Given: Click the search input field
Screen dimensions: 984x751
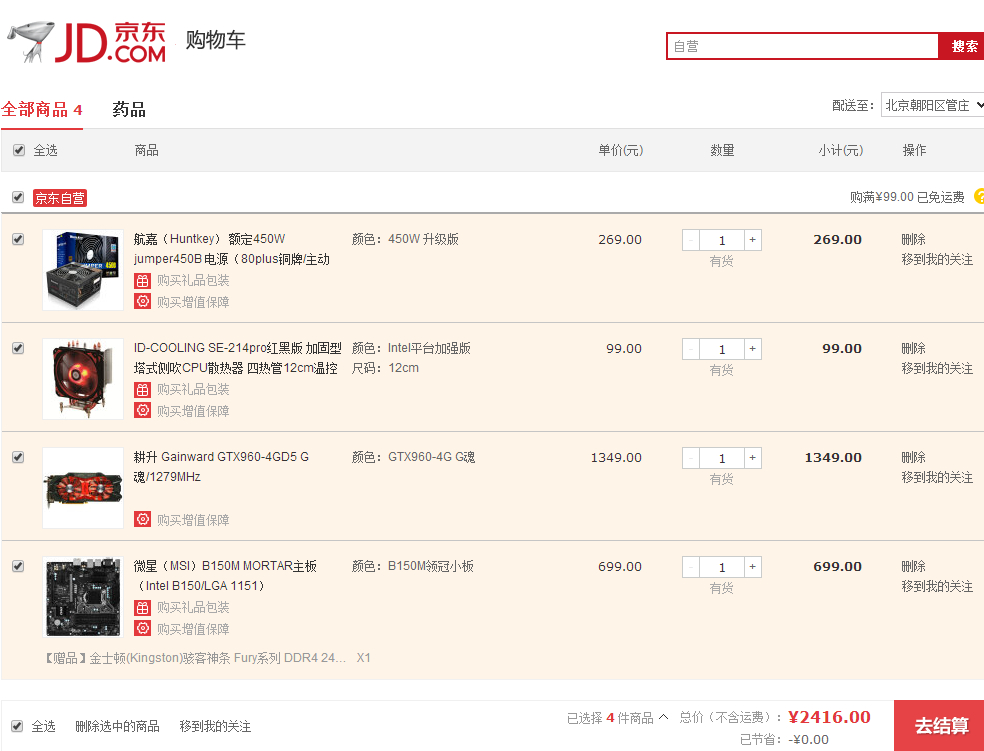Looking at the screenshot, I should pos(802,46).
